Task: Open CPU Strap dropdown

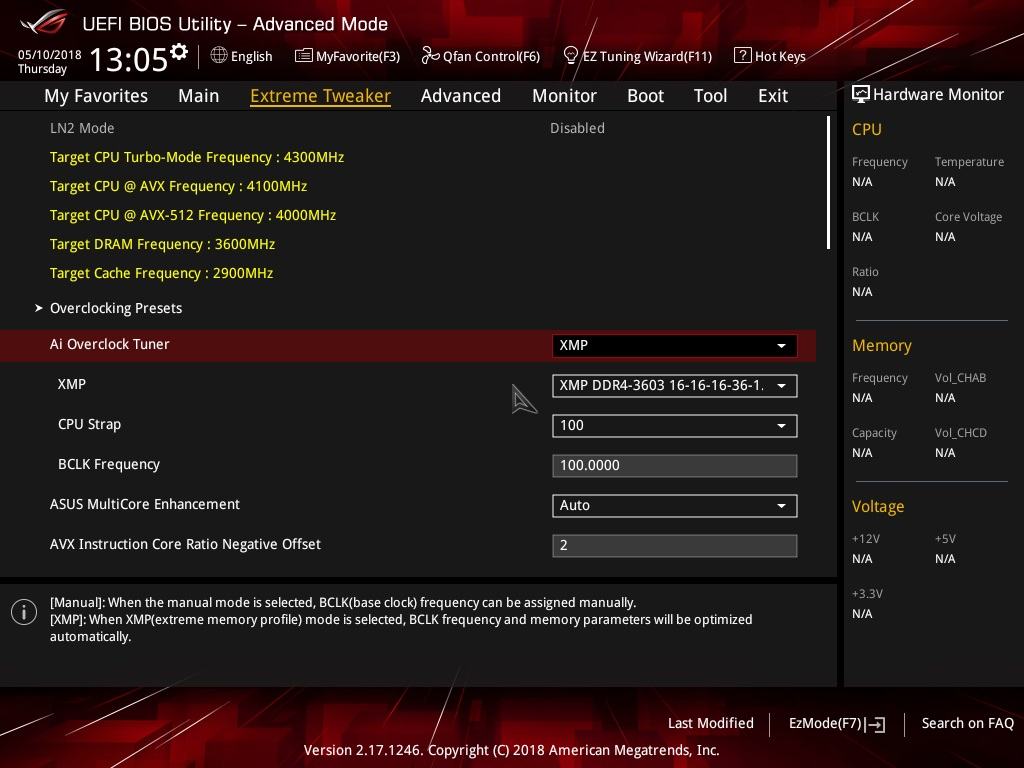Action: point(675,426)
